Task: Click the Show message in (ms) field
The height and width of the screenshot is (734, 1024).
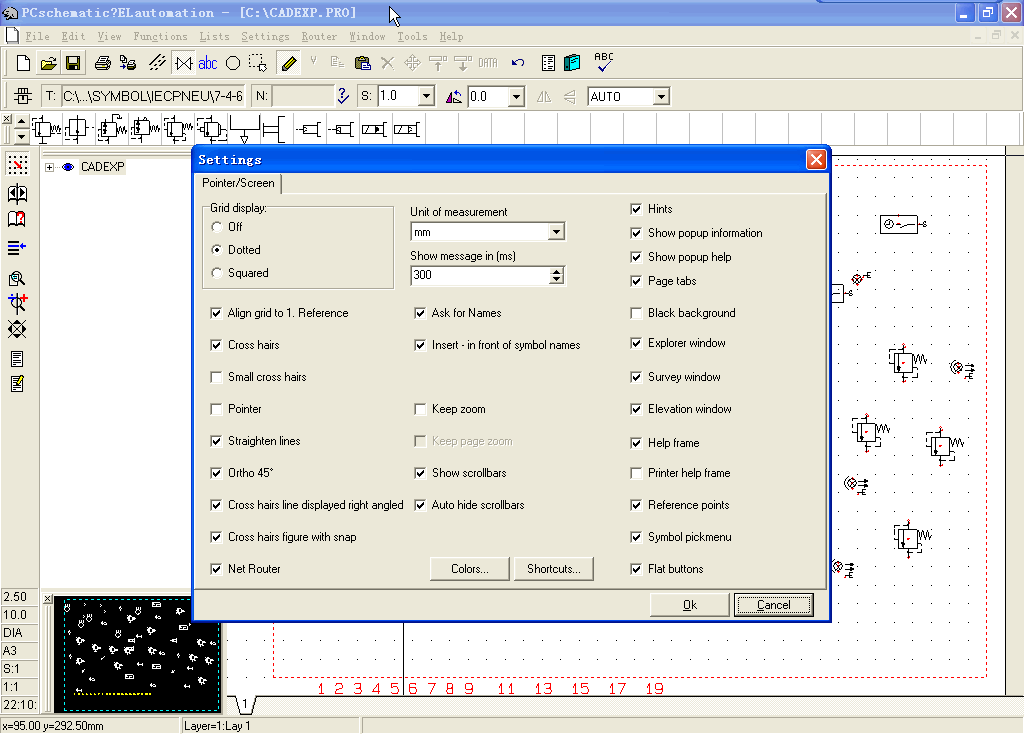Action: click(x=481, y=275)
